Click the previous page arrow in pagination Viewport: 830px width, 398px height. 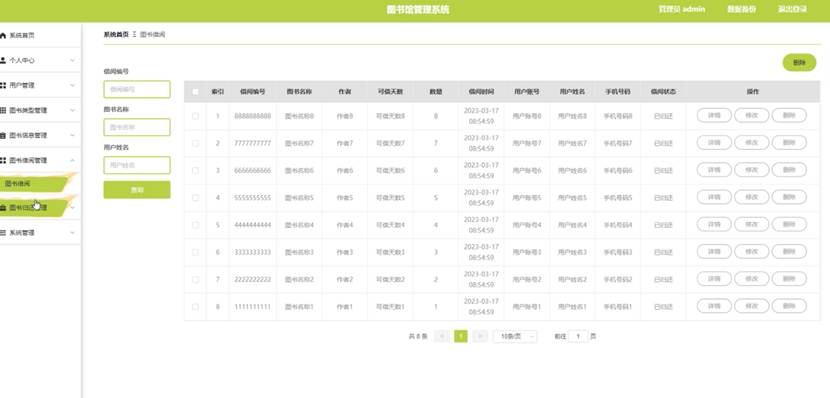tap(442, 337)
